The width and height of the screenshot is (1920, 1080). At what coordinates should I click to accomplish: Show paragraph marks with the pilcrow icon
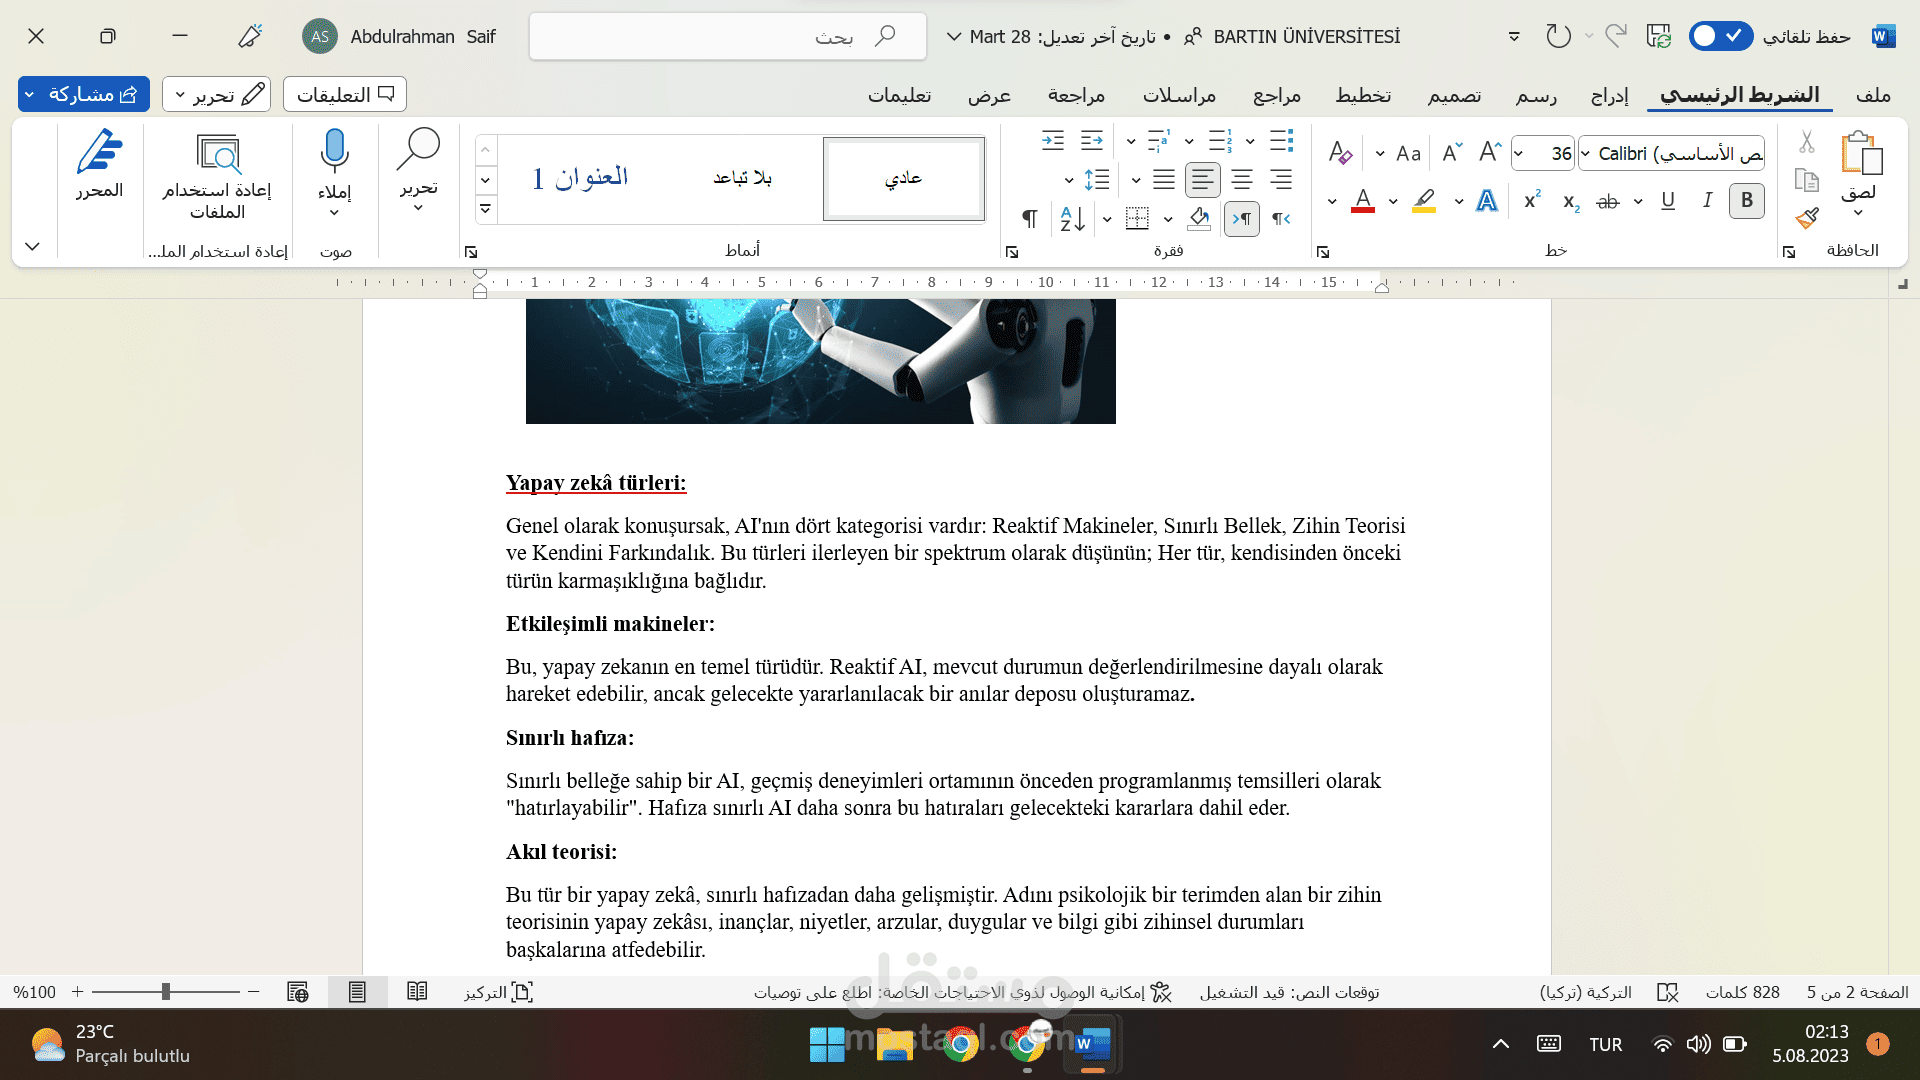1029,218
